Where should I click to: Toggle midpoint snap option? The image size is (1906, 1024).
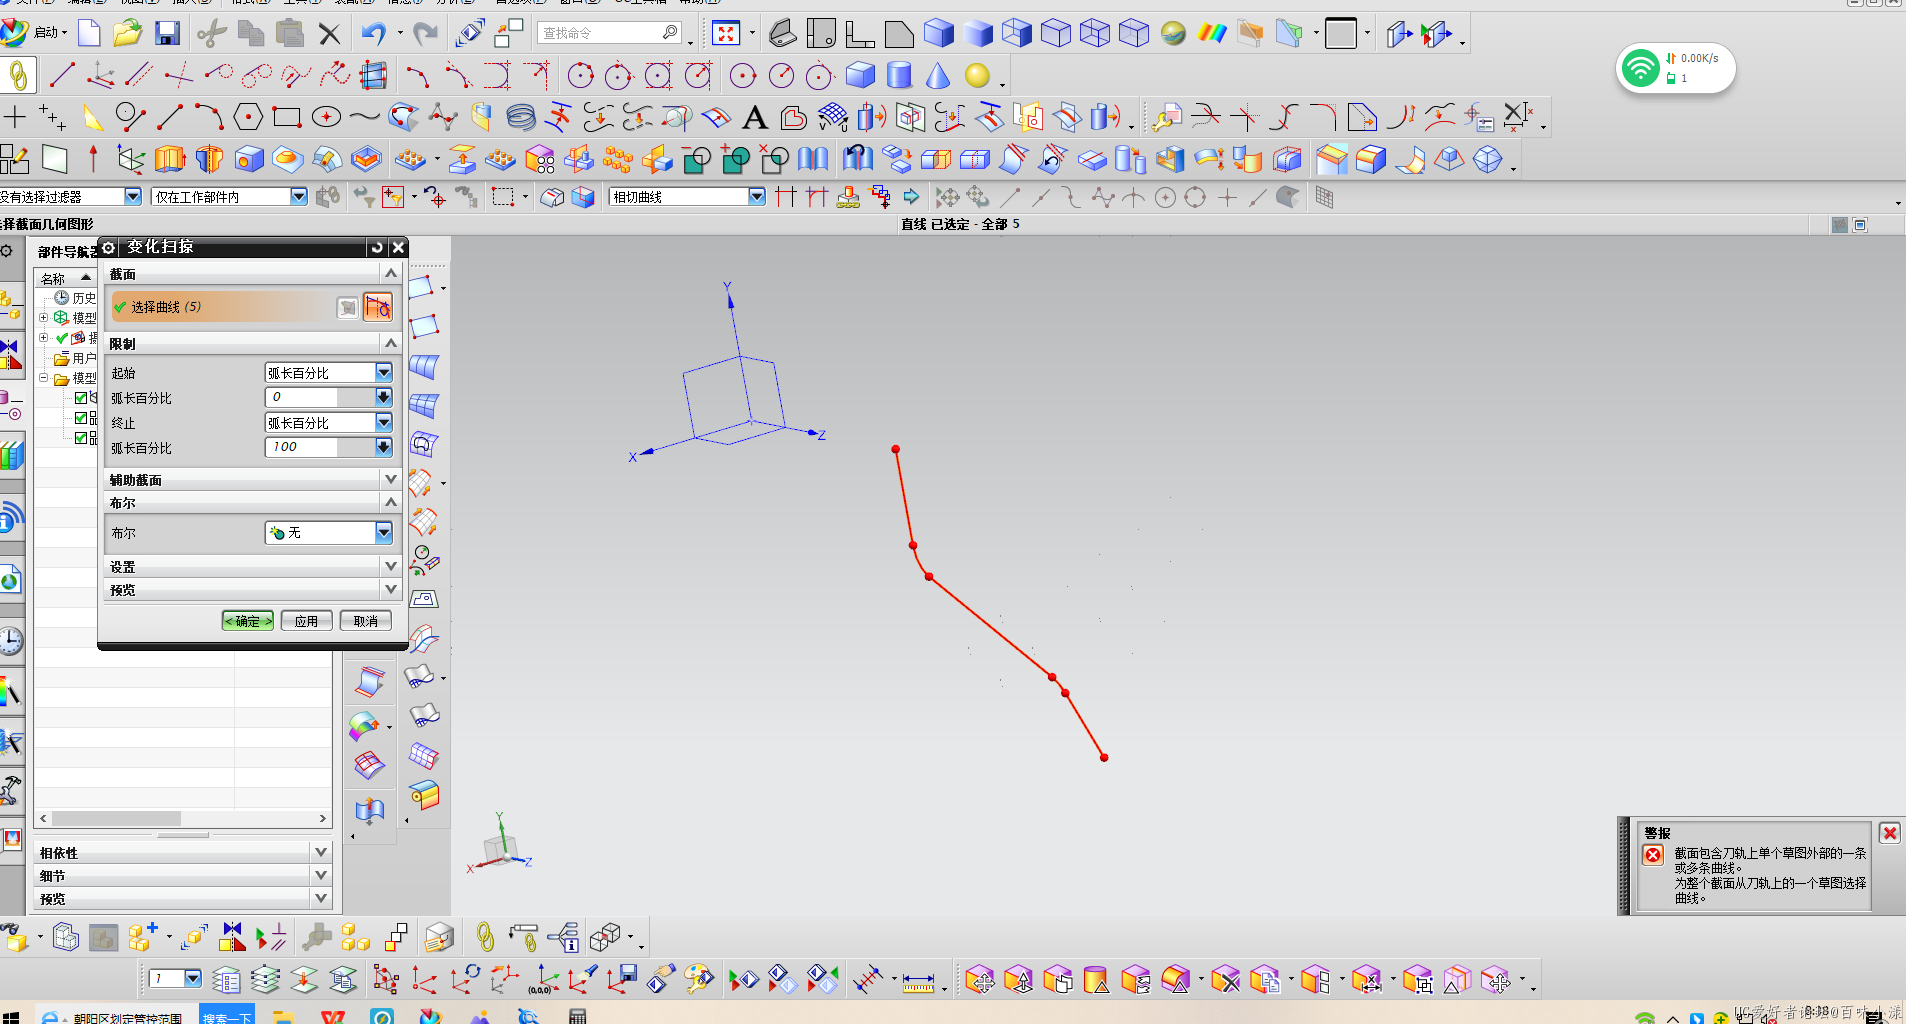pos(1041,197)
